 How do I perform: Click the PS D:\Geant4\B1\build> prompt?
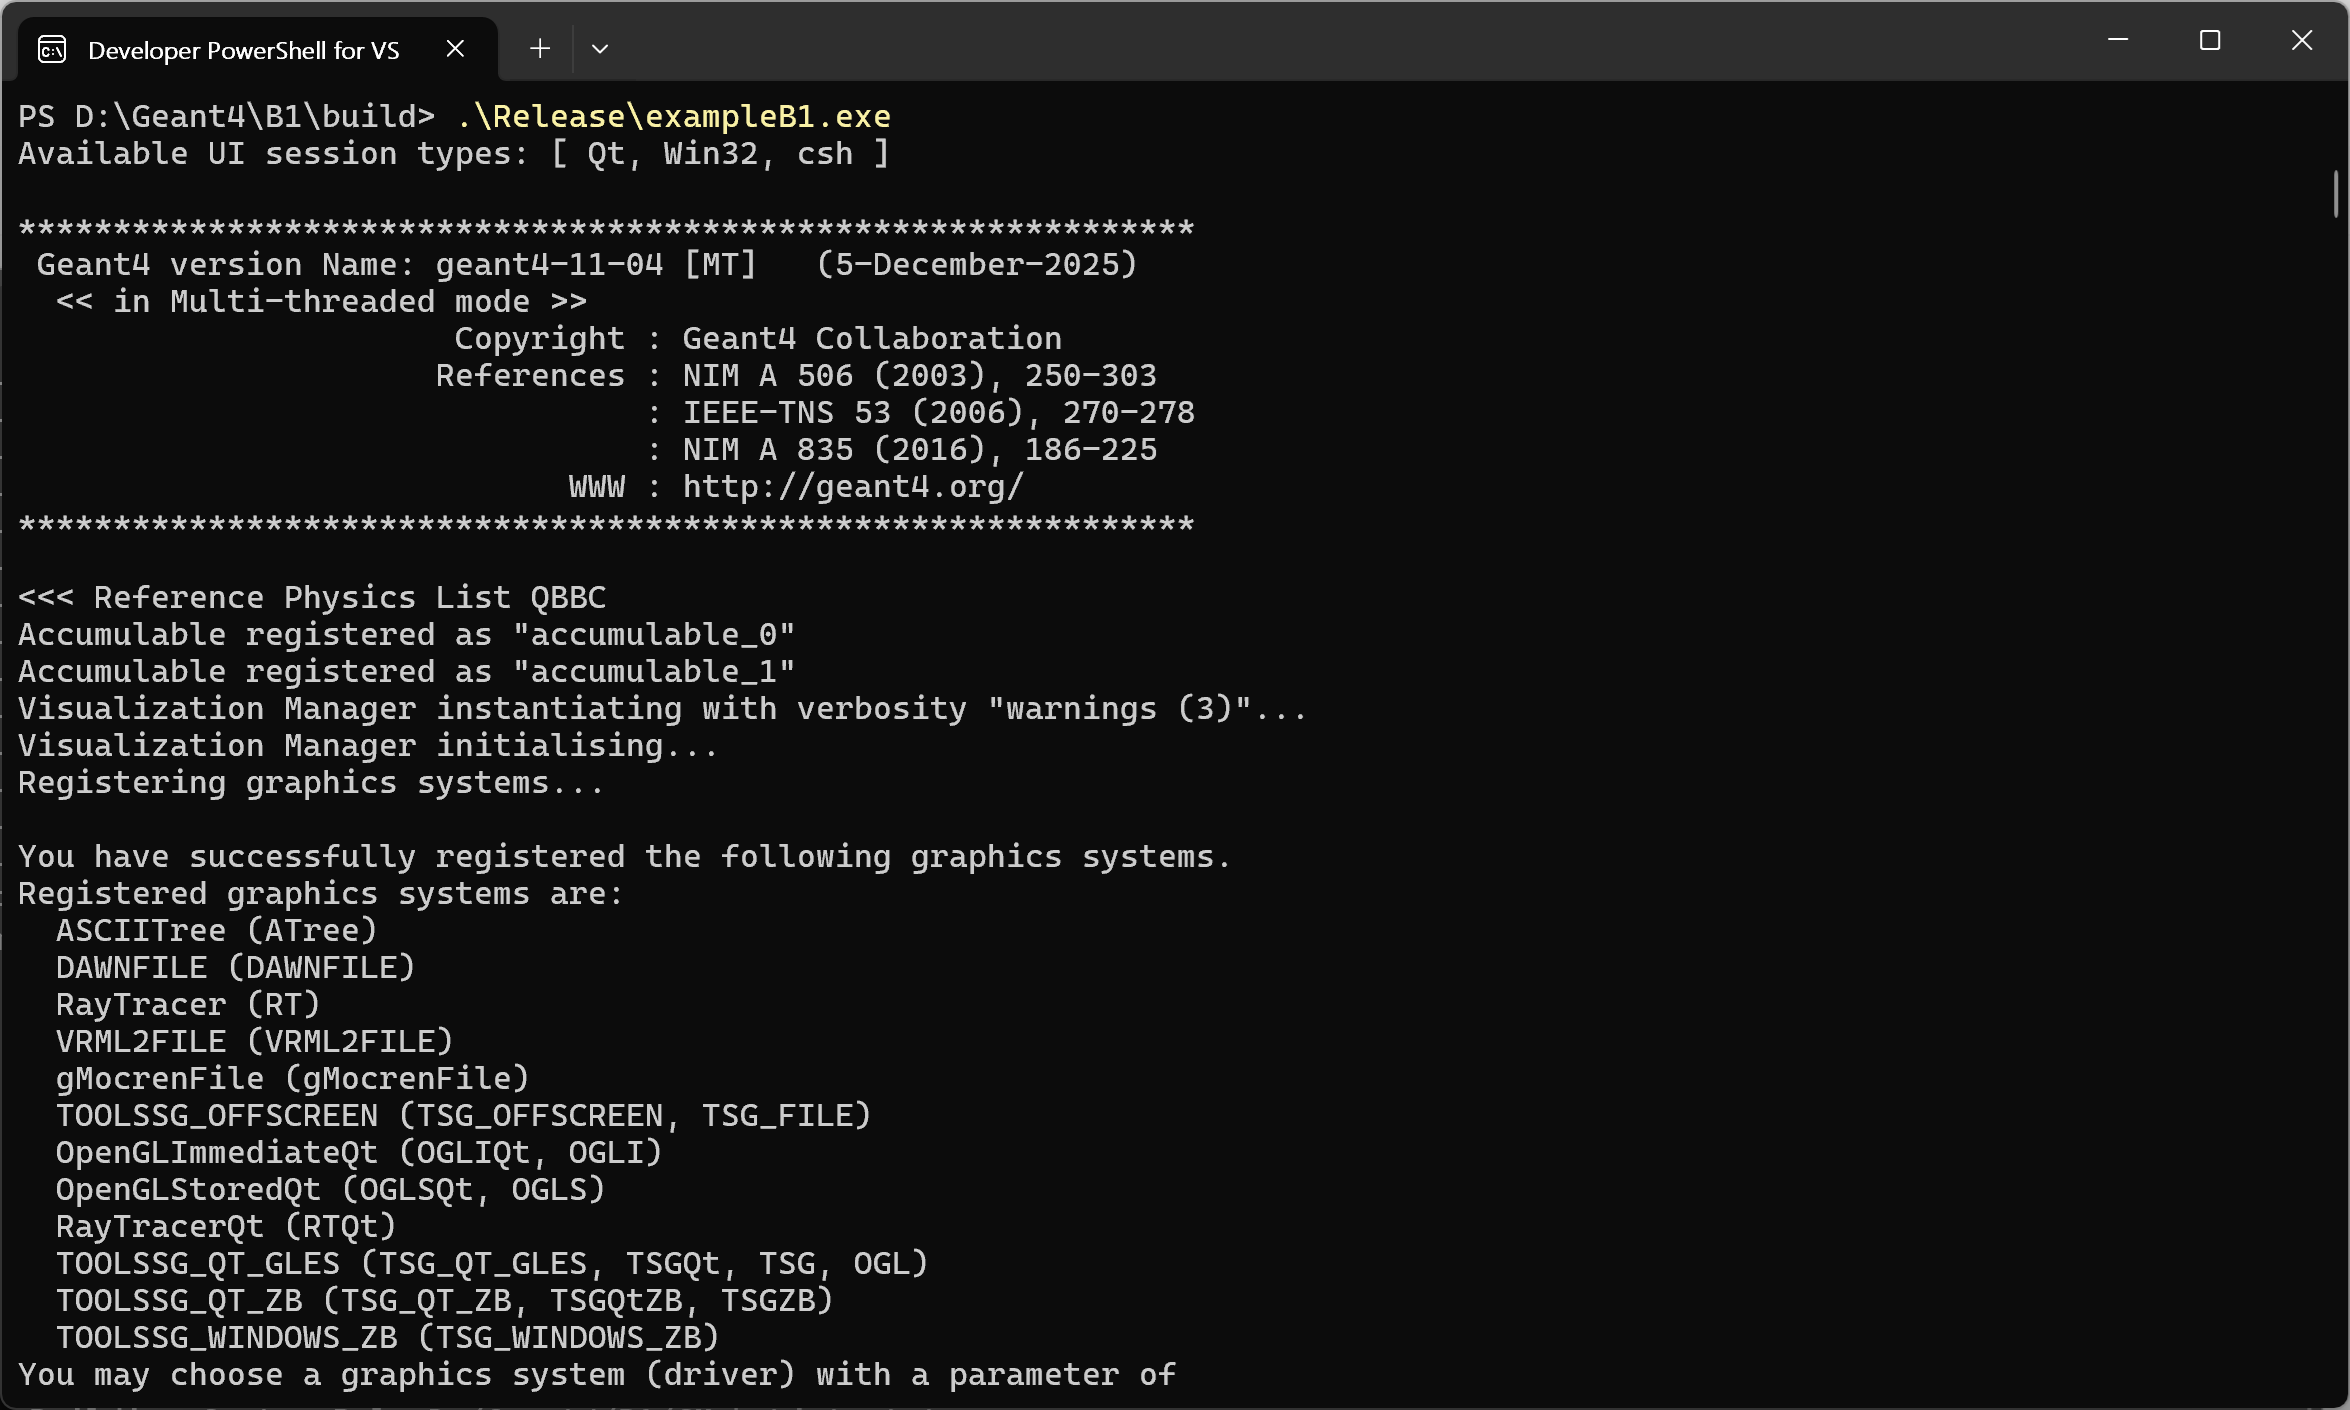point(226,117)
